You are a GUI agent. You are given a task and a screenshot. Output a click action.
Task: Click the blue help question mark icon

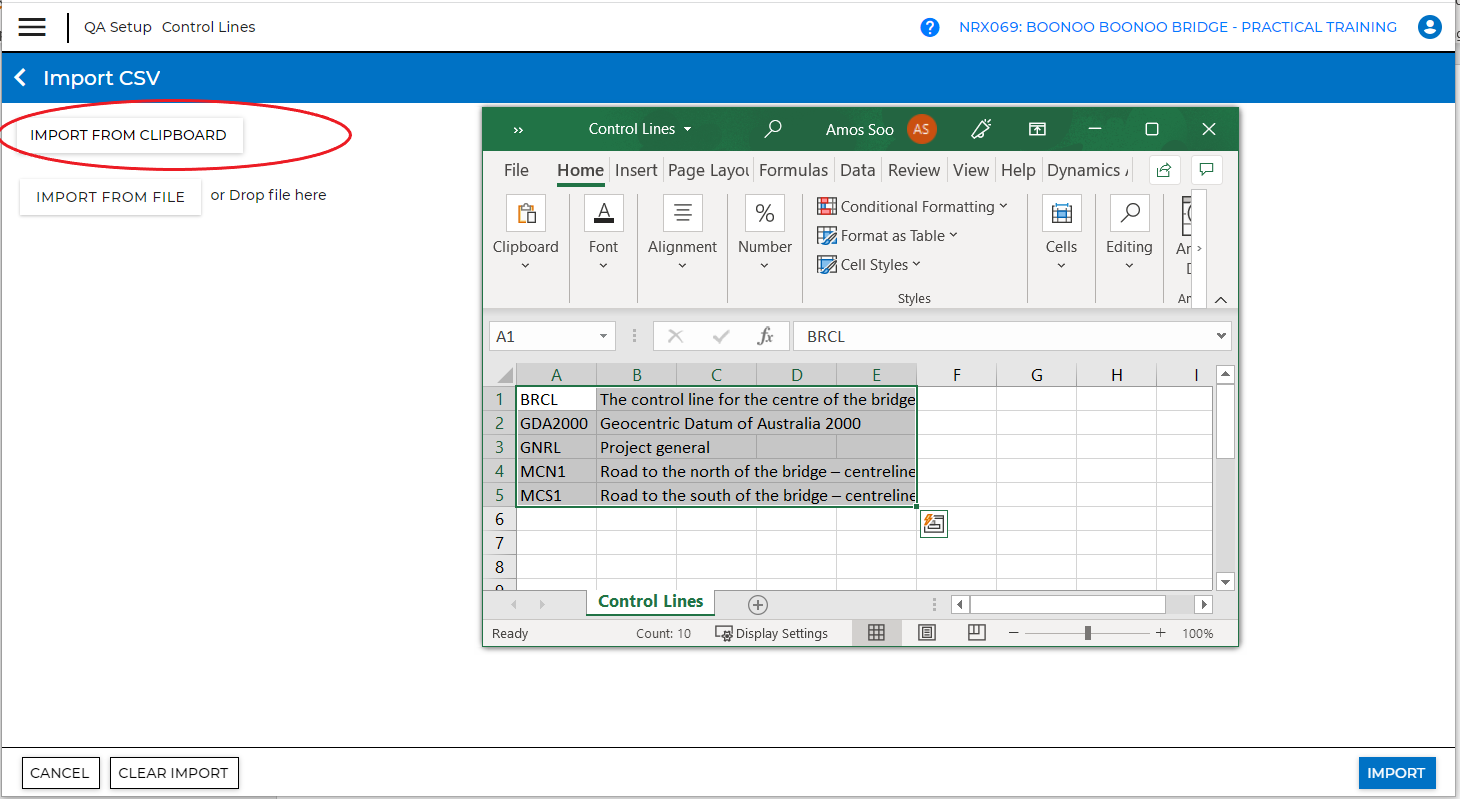930,27
